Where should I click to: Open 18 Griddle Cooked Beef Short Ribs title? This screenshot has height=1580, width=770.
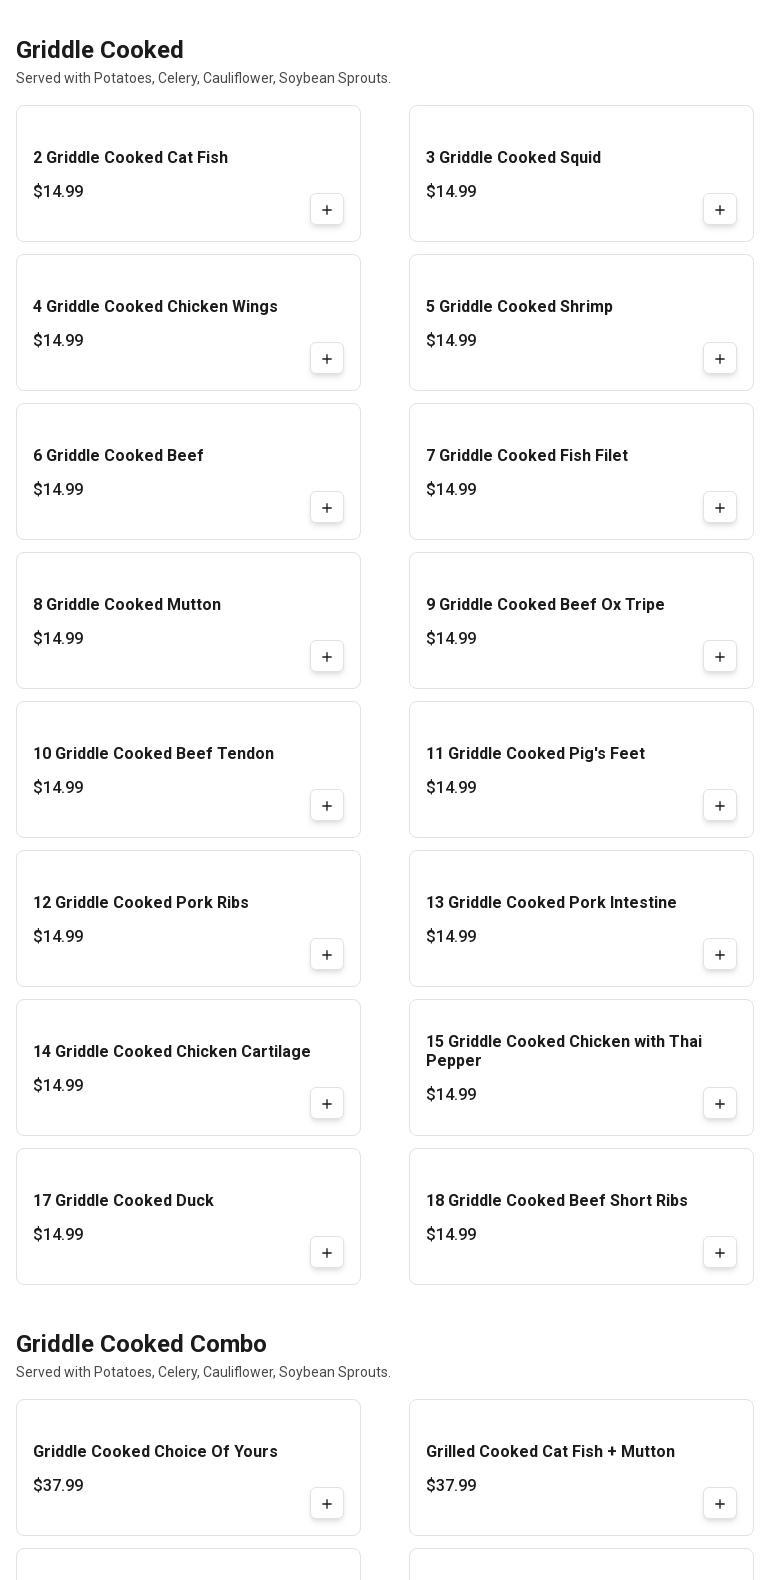(x=557, y=1201)
